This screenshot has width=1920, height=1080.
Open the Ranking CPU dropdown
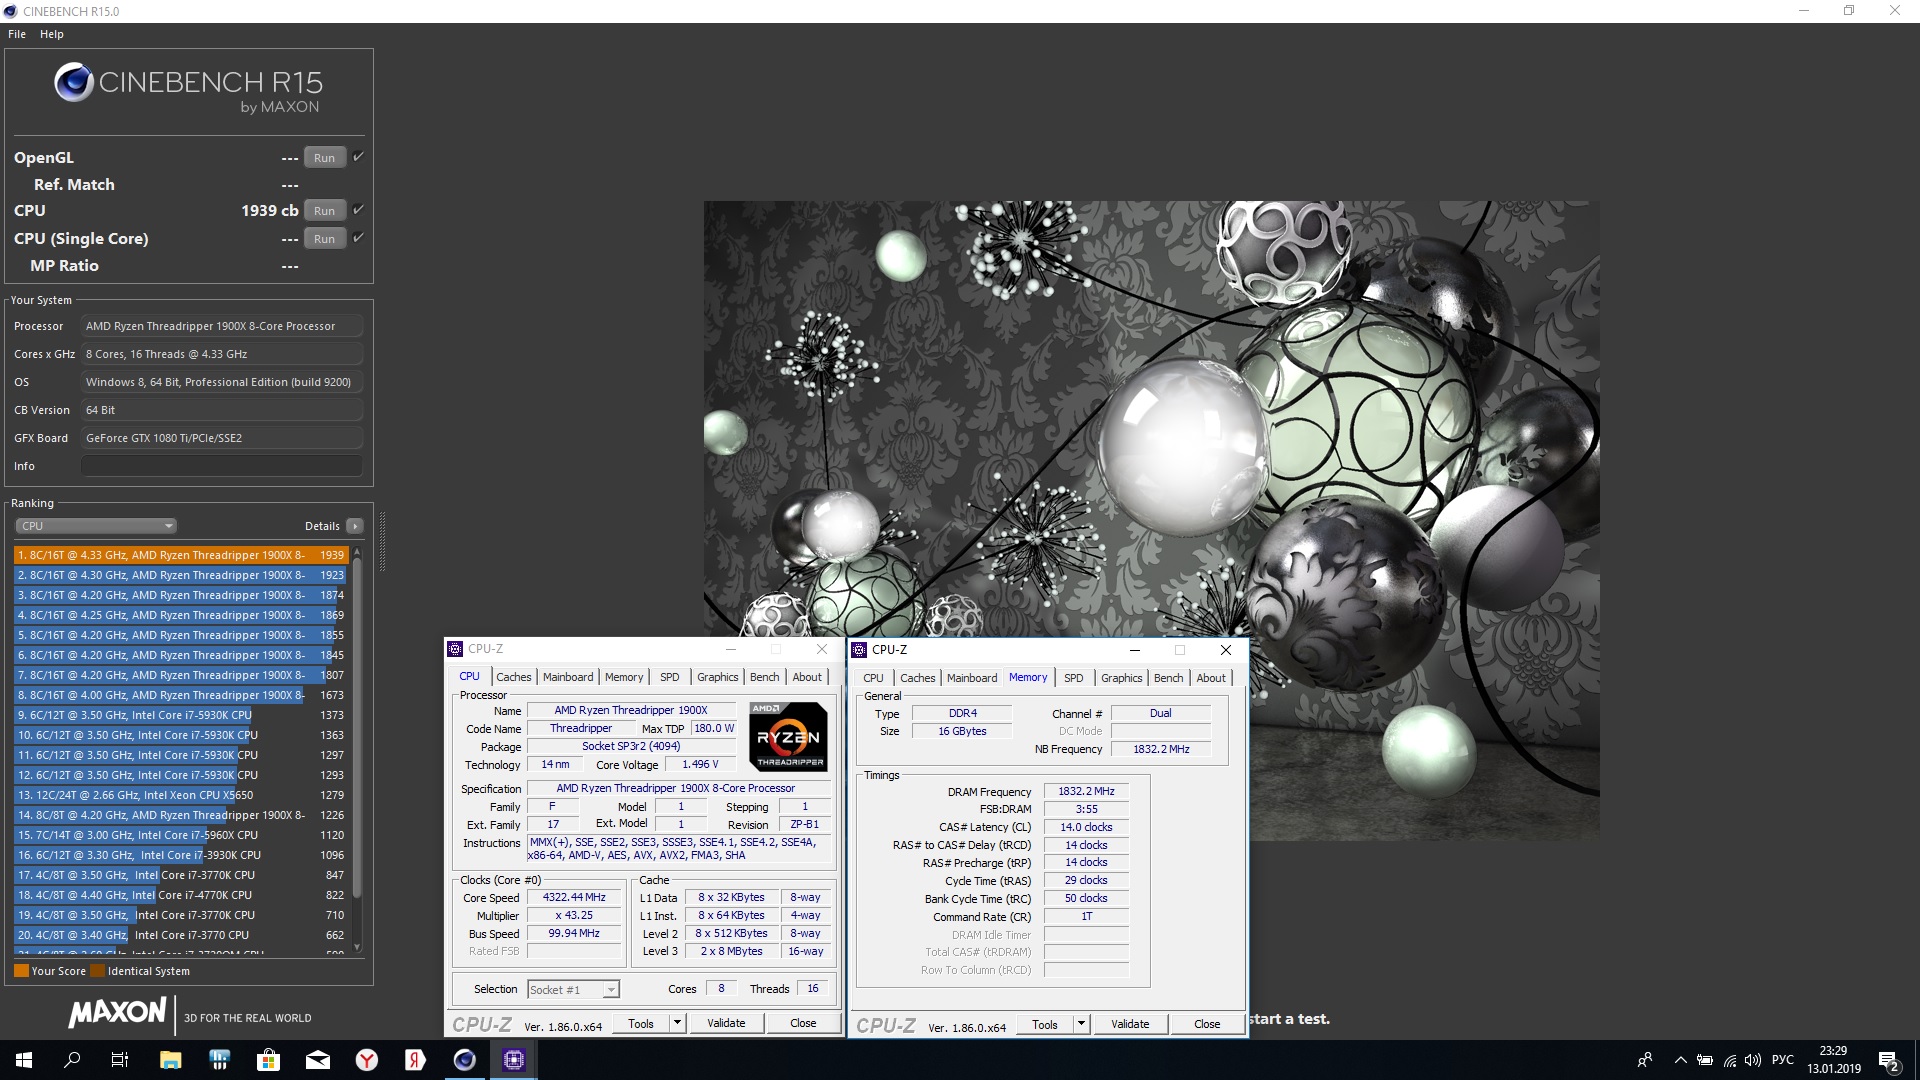tap(96, 526)
